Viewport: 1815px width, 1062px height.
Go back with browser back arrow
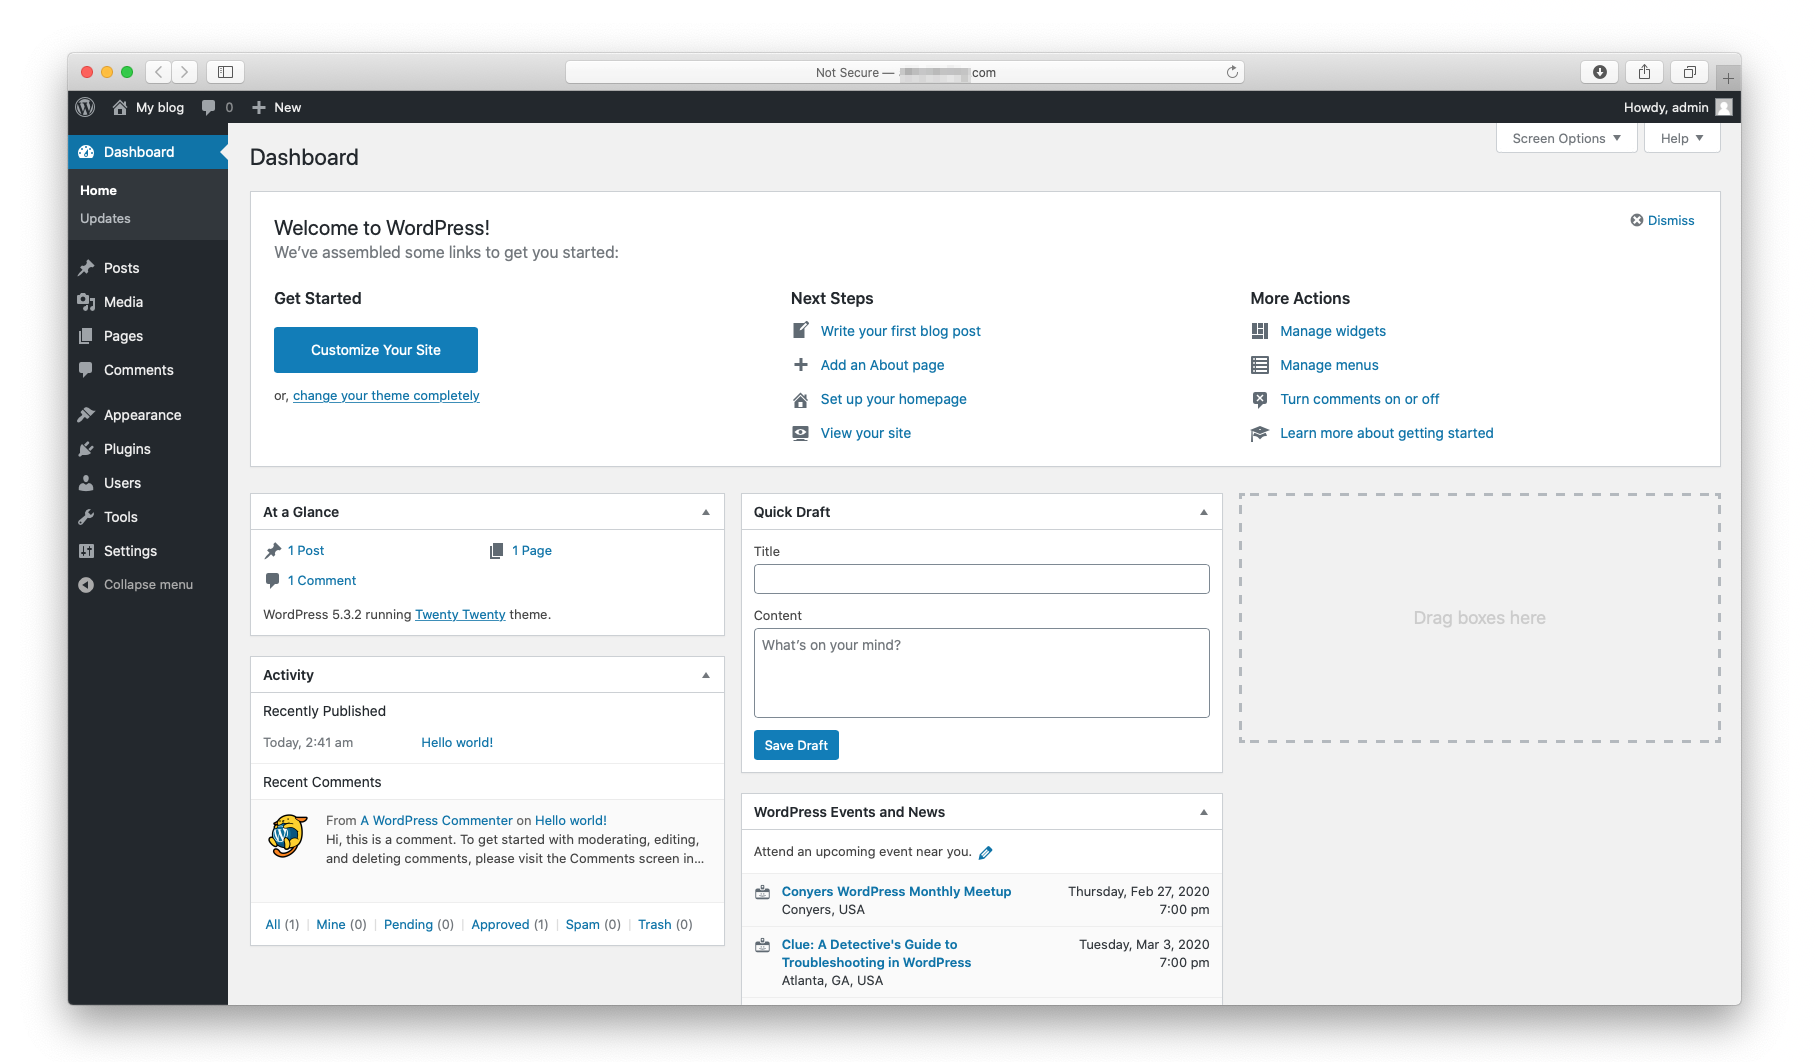[159, 72]
